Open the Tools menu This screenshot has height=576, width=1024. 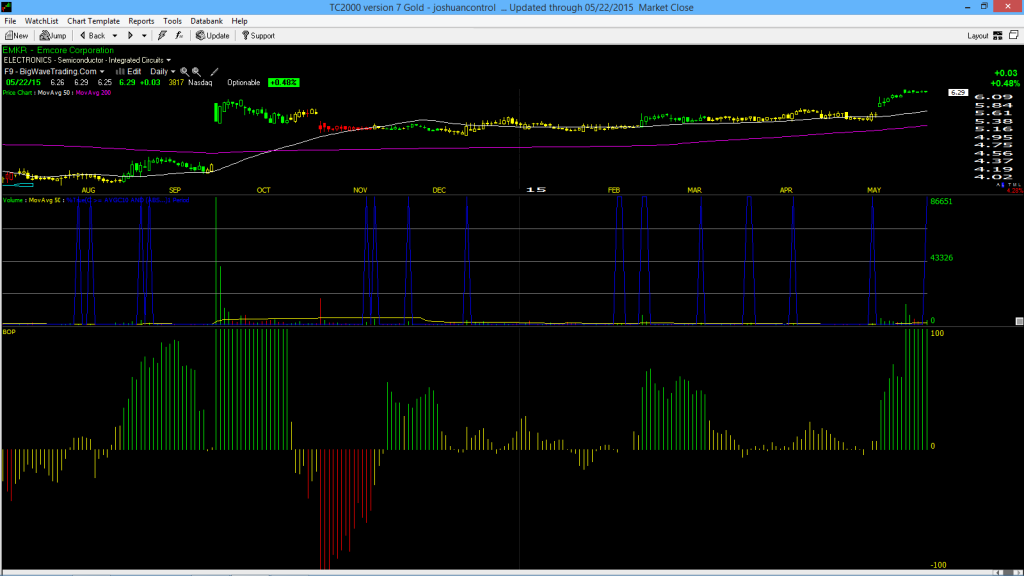[x=172, y=21]
